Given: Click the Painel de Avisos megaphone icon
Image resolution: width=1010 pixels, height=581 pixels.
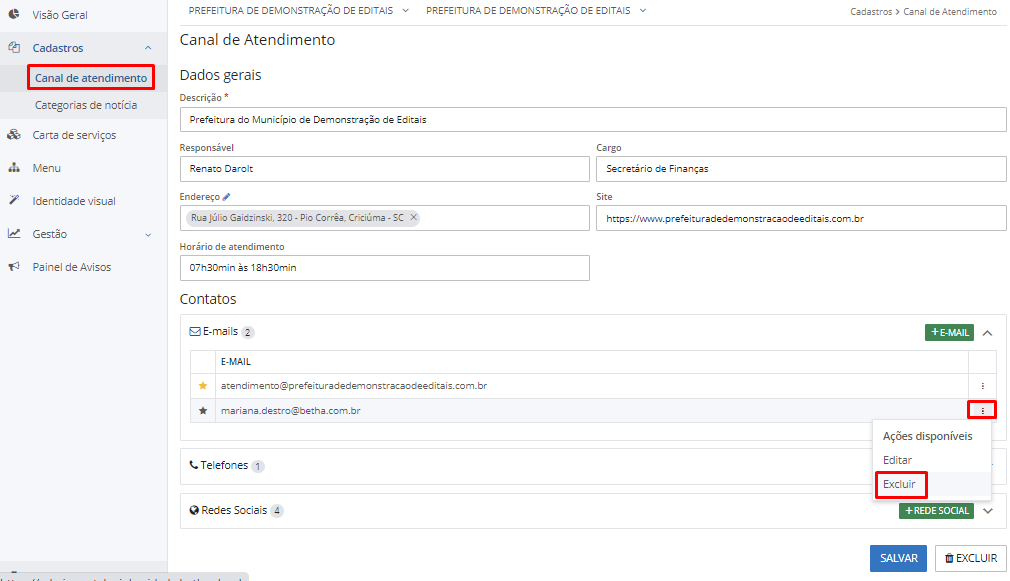Looking at the screenshot, I should click(14, 267).
